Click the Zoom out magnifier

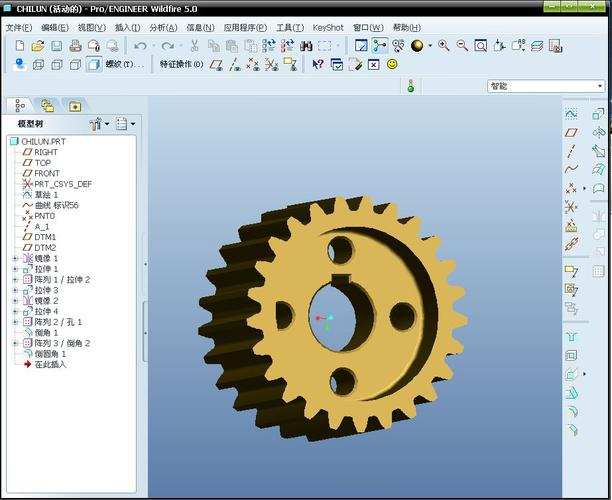pos(462,46)
